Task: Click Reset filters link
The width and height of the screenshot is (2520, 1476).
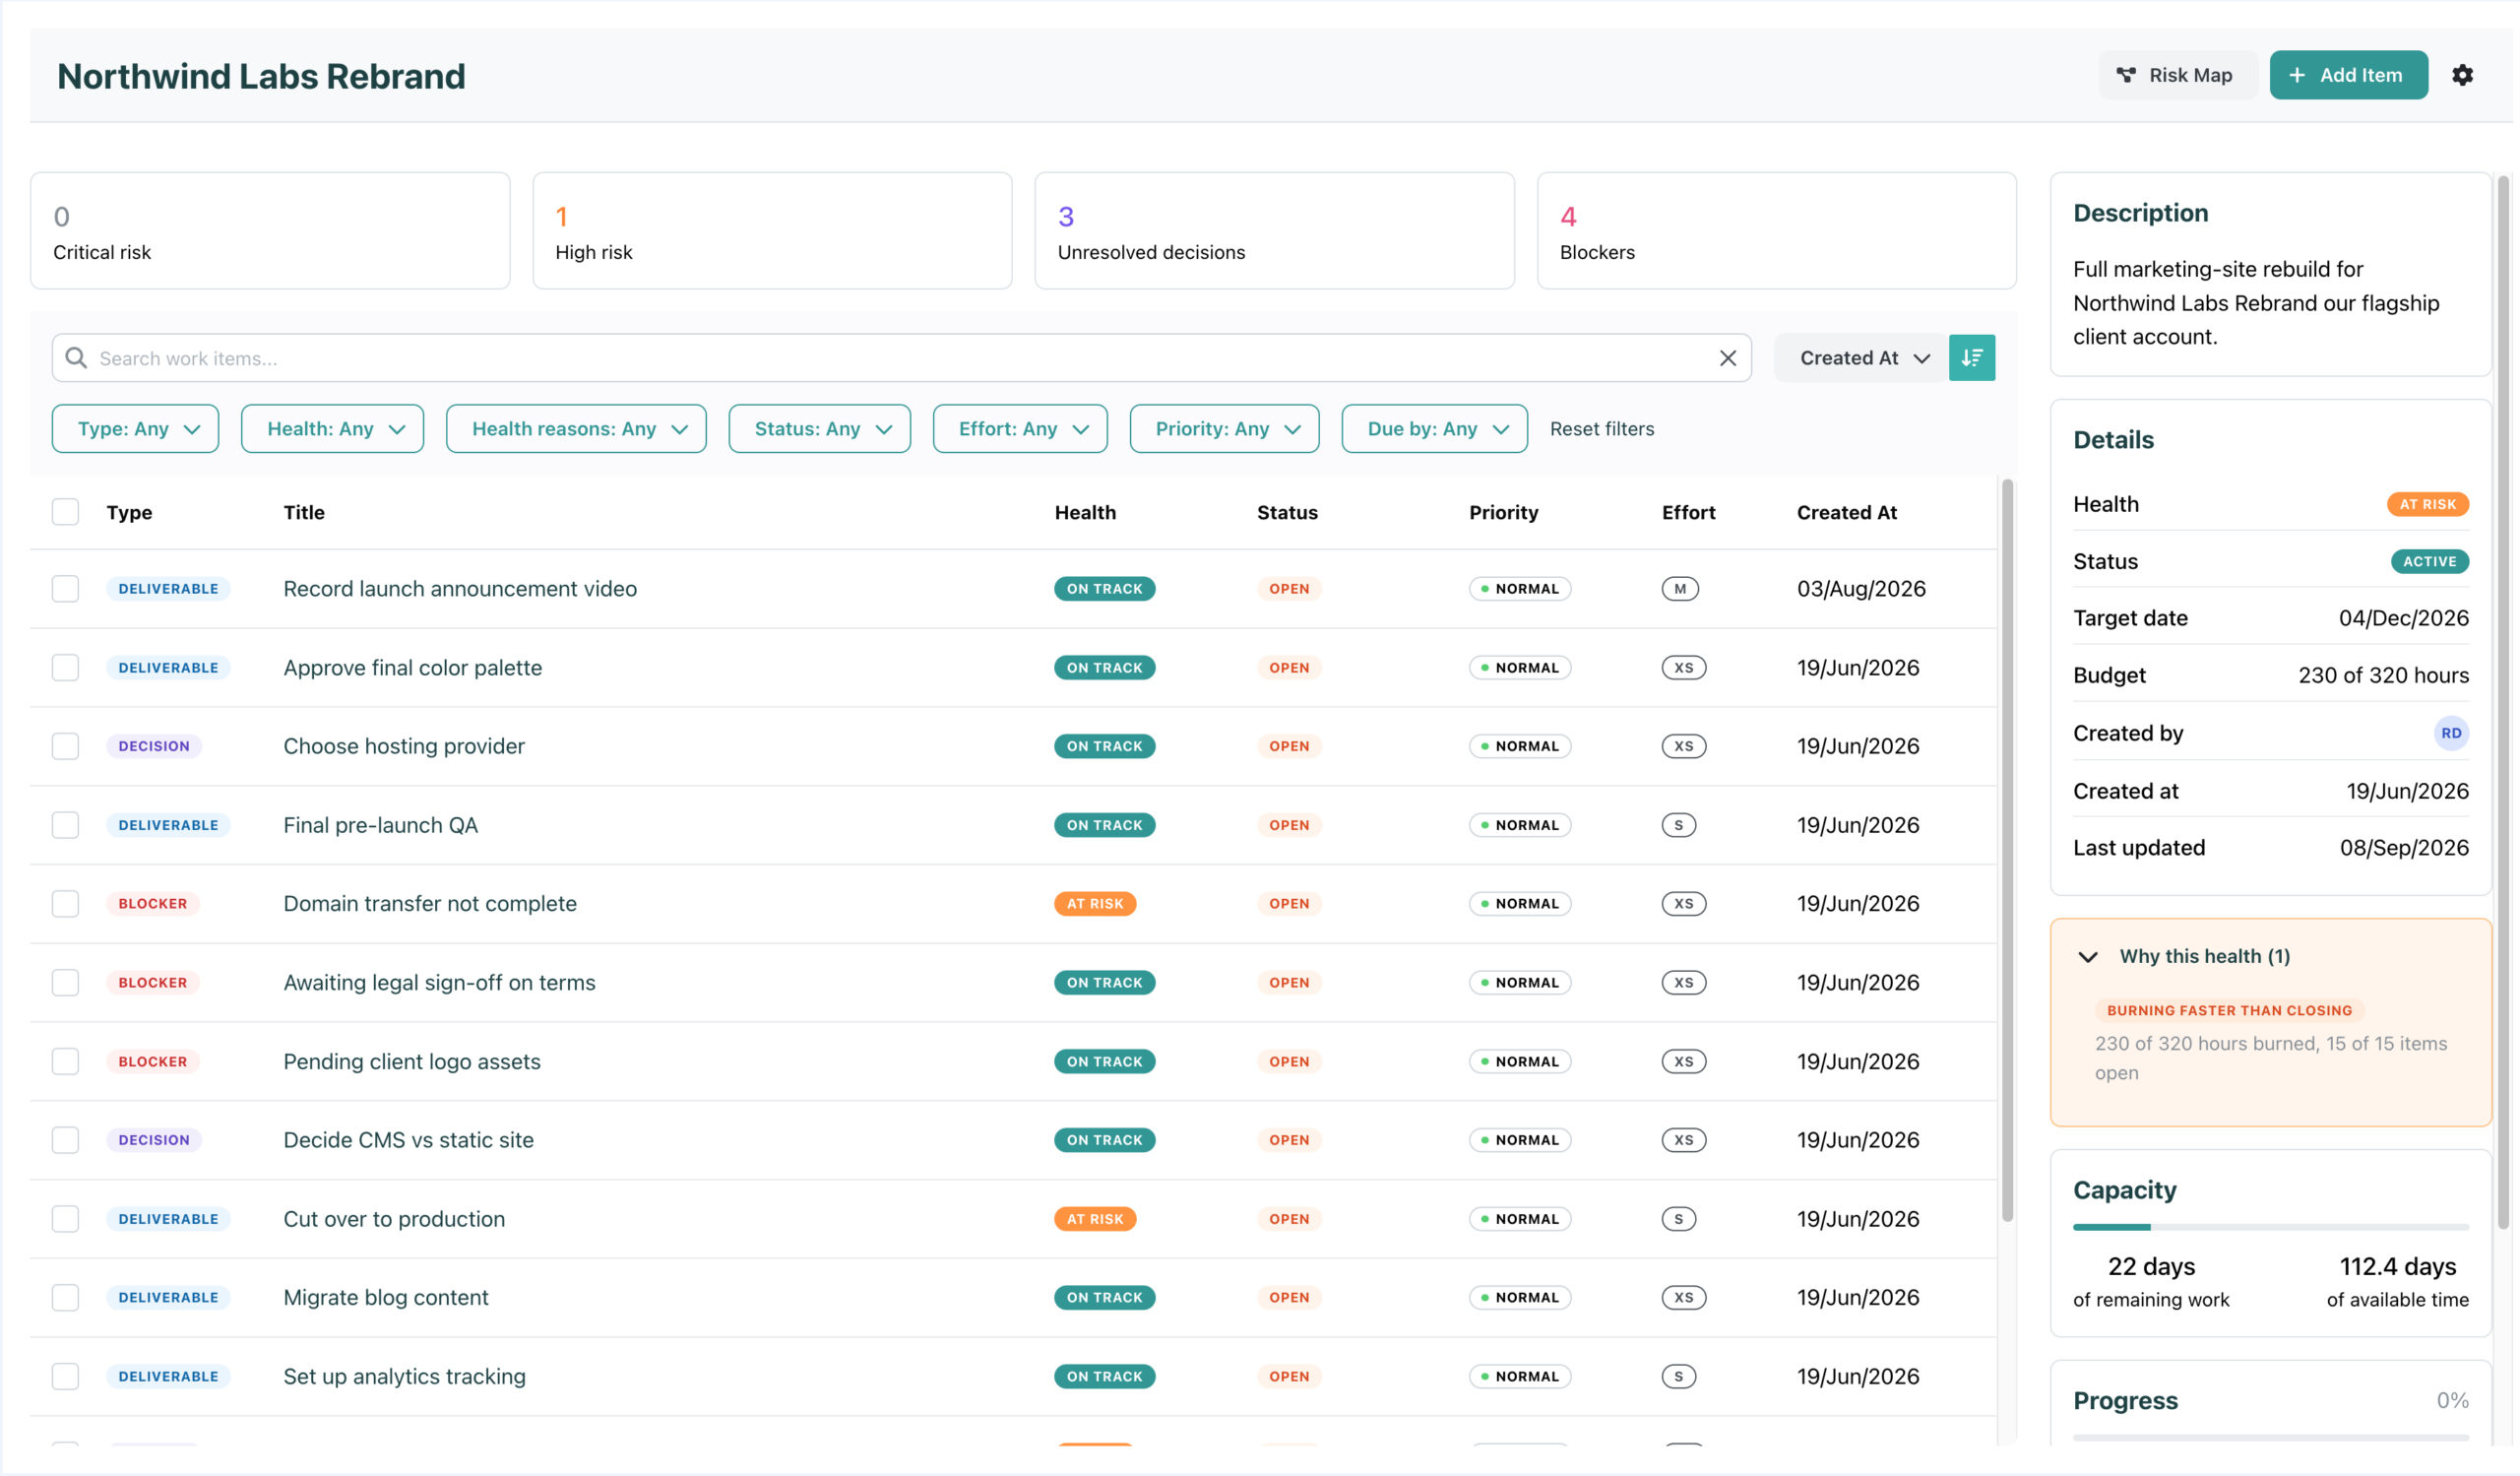Action: point(1602,429)
